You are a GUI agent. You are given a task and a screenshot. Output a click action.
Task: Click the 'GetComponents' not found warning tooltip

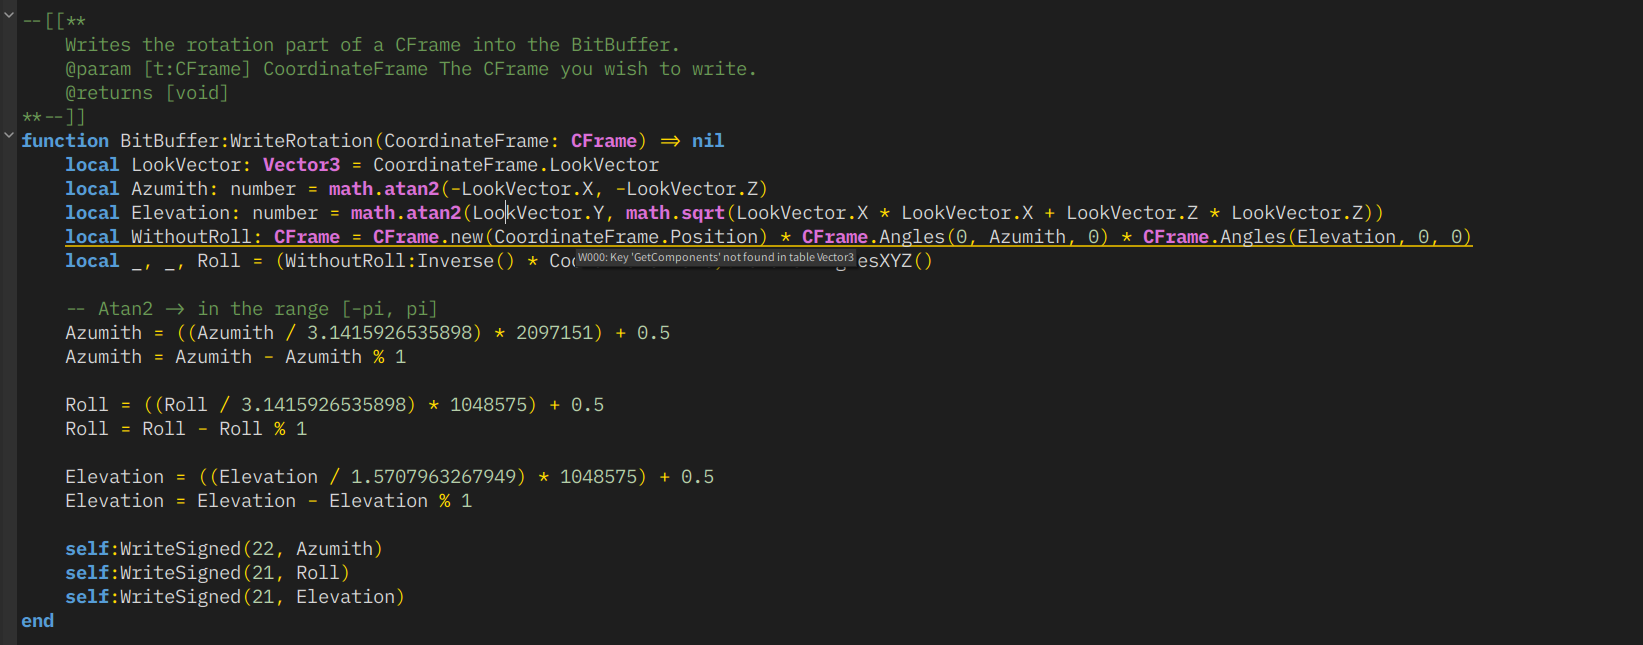pyautogui.click(x=716, y=258)
